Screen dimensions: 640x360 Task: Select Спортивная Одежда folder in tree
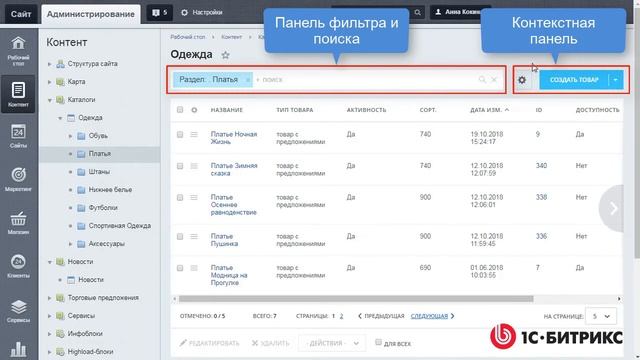pyautogui.click(x=120, y=226)
